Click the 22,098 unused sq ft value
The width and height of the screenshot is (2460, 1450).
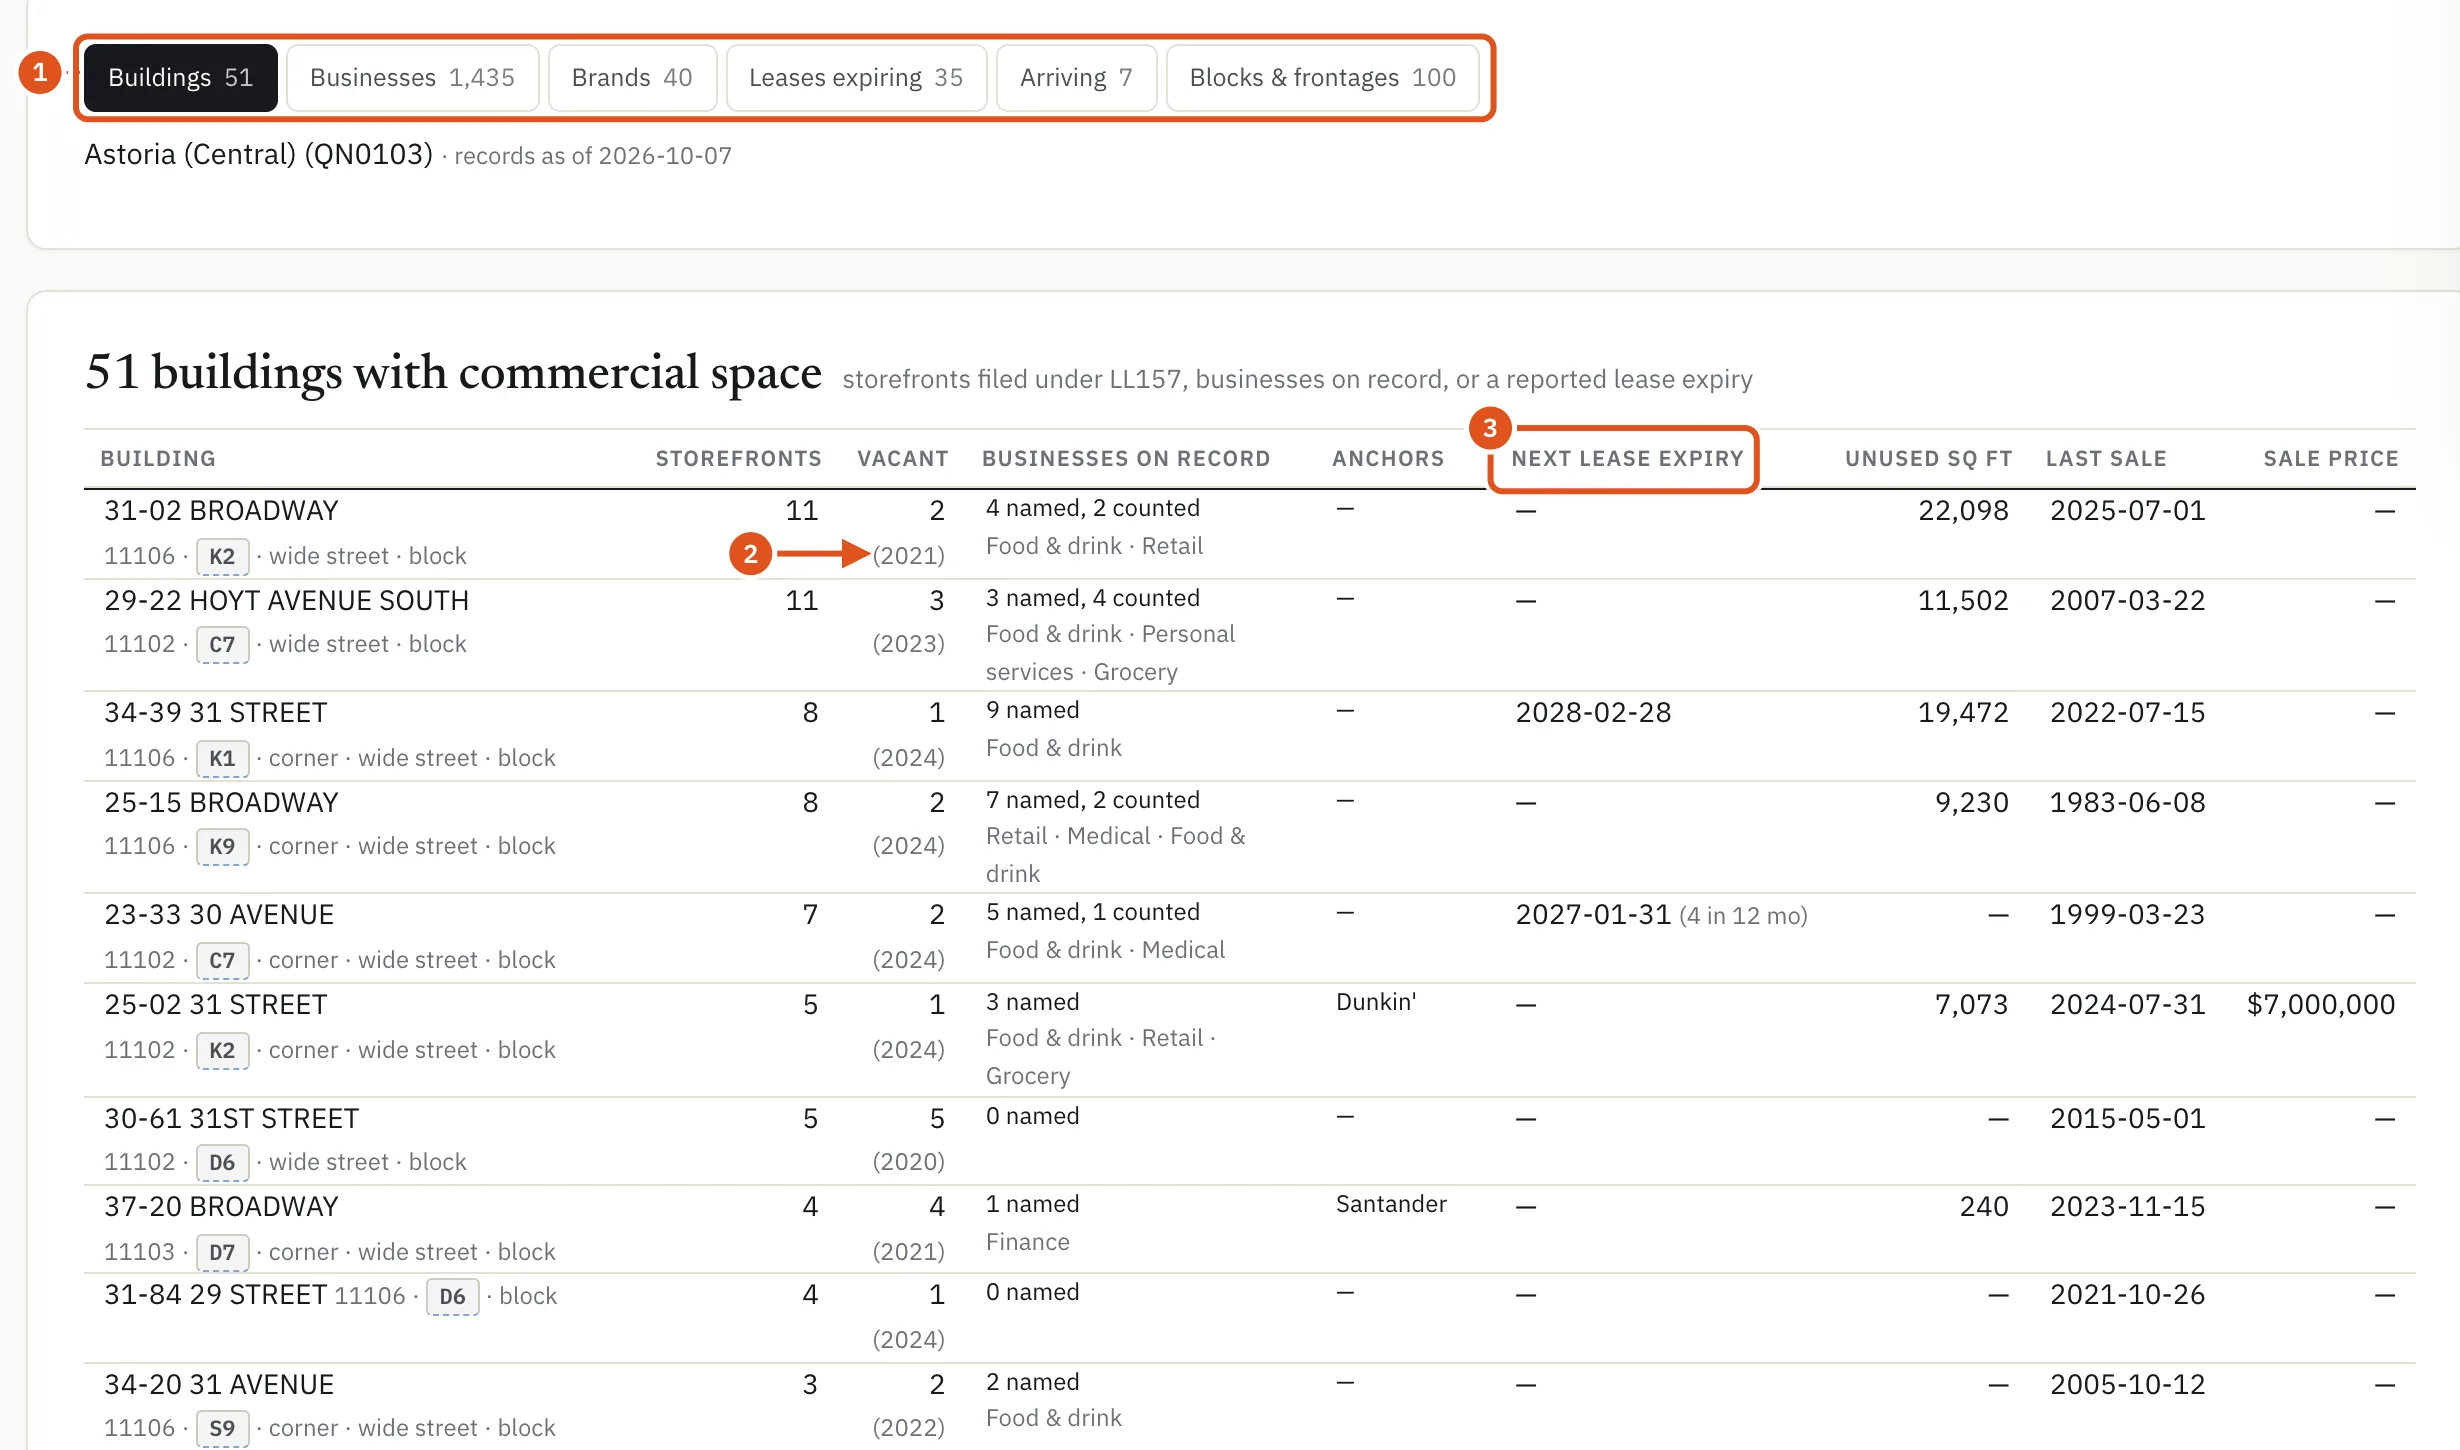pos(1963,511)
